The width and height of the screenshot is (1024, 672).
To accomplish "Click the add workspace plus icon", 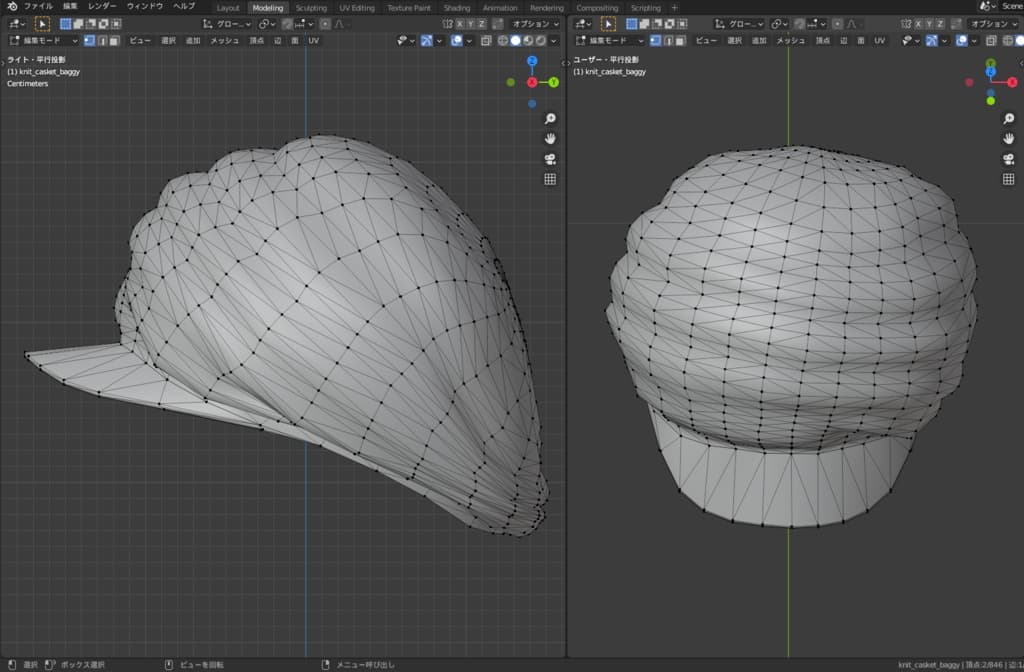I will tap(674, 8).
